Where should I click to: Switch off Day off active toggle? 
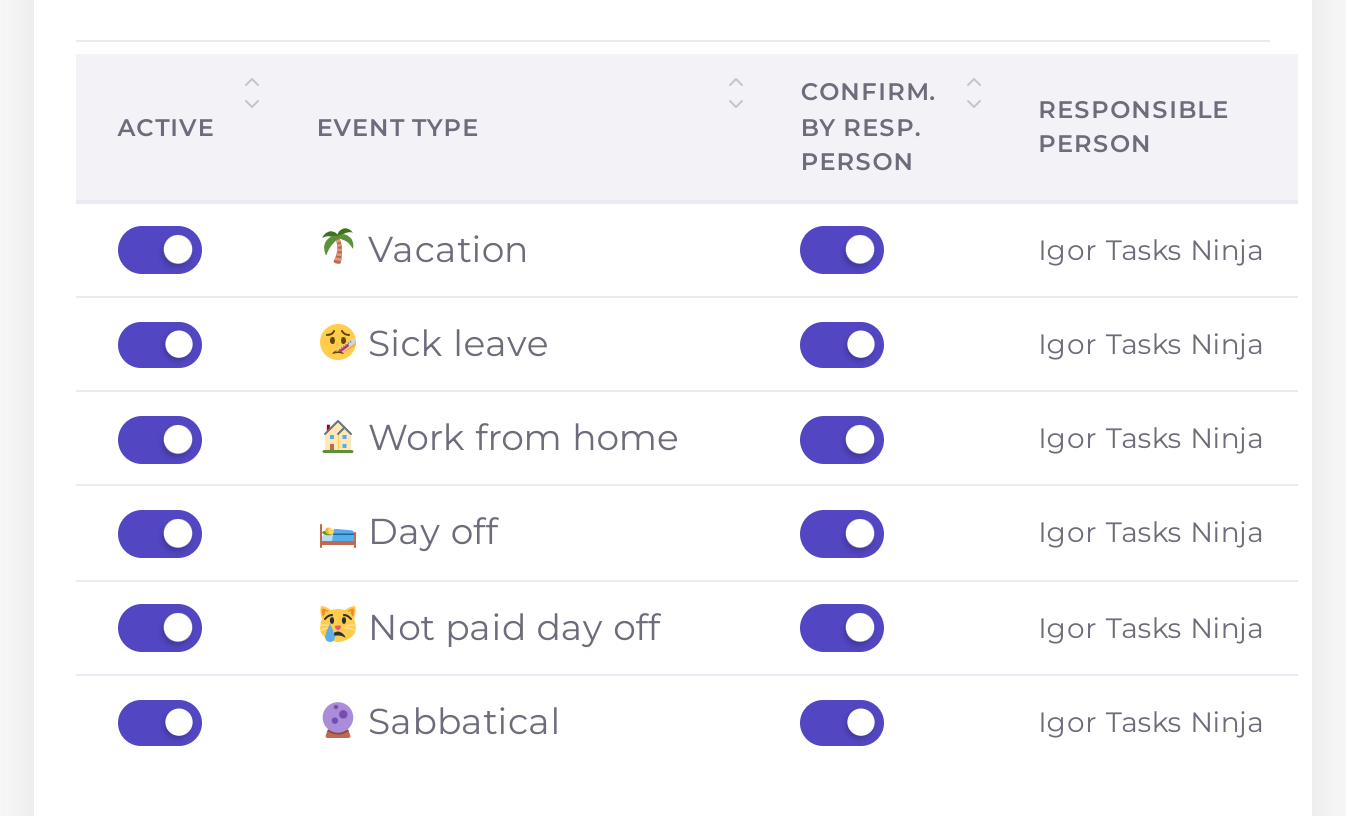[160, 534]
